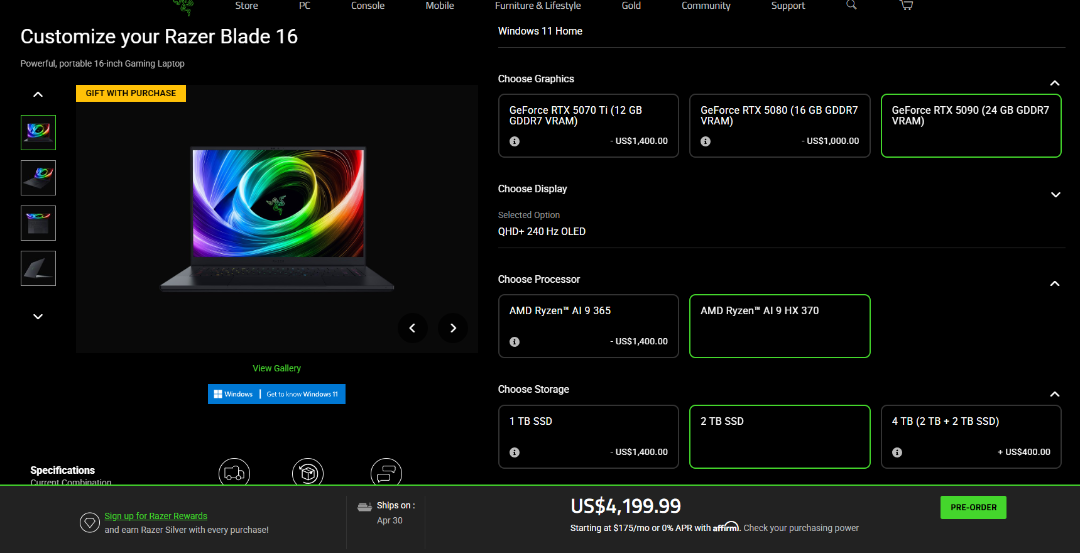The height and width of the screenshot is (553, 1080).
Task: Select GeForce RTX 5090 graphics option
Action: (971, 126)
